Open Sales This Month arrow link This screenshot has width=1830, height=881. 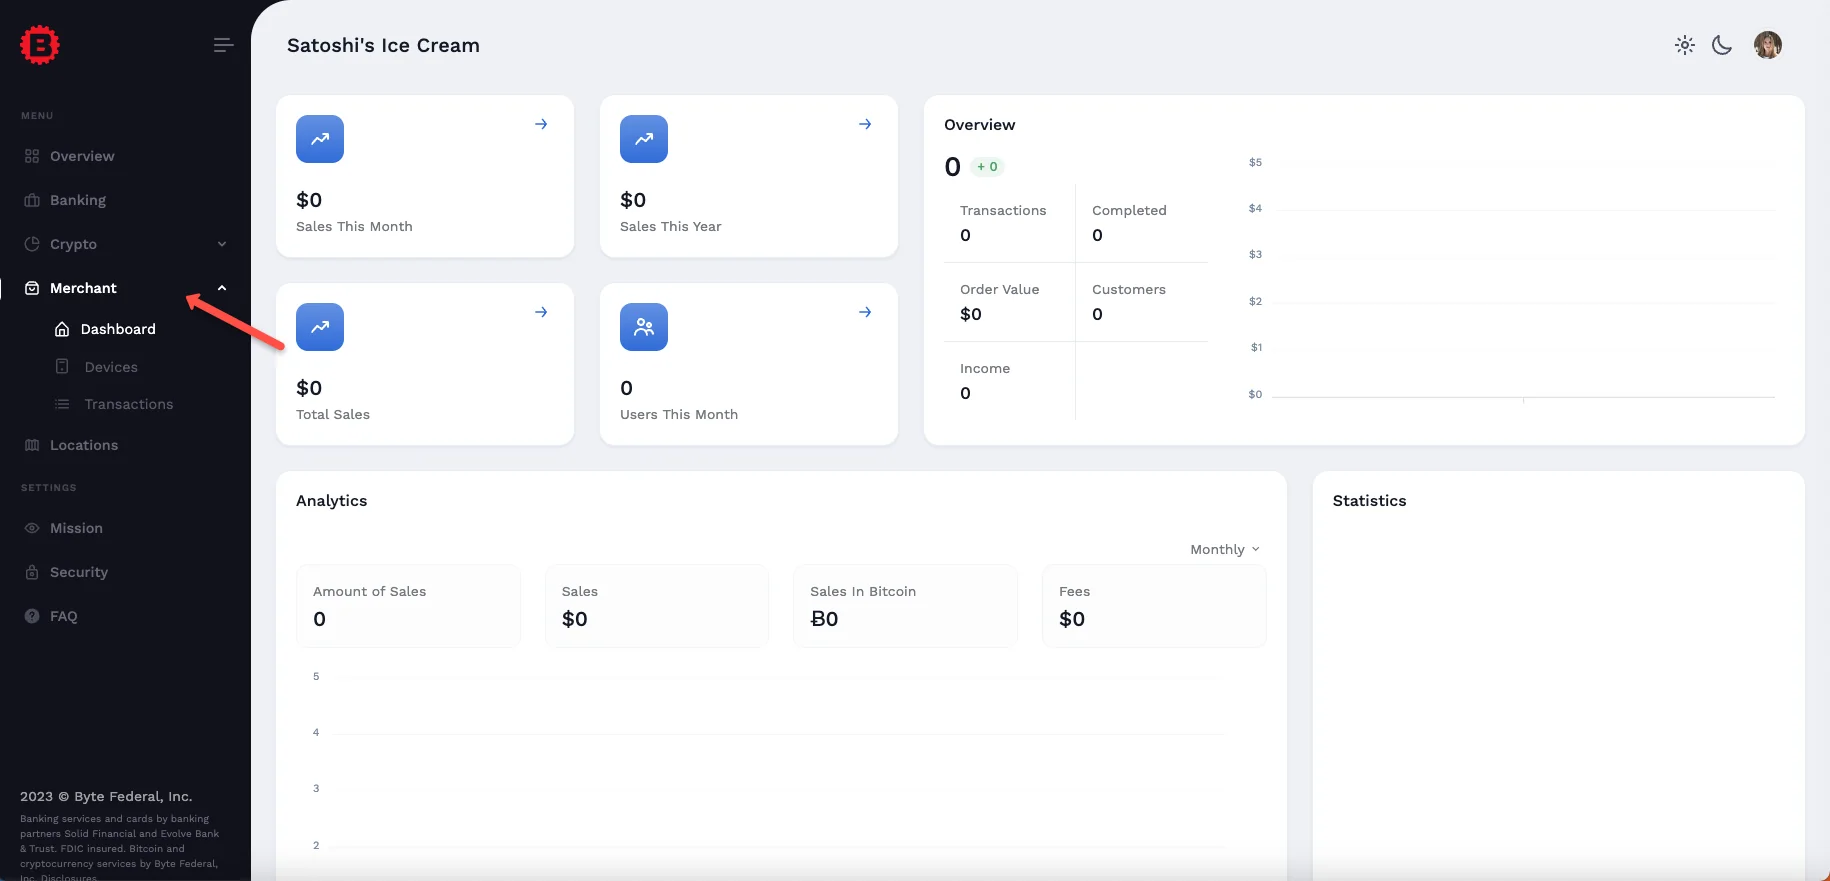541,124
